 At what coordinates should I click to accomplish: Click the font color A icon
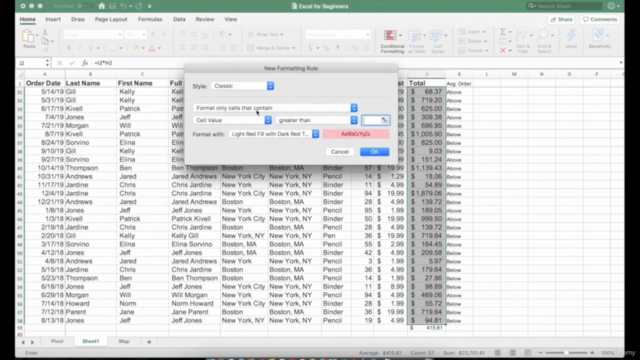click(x=152, y=48)
